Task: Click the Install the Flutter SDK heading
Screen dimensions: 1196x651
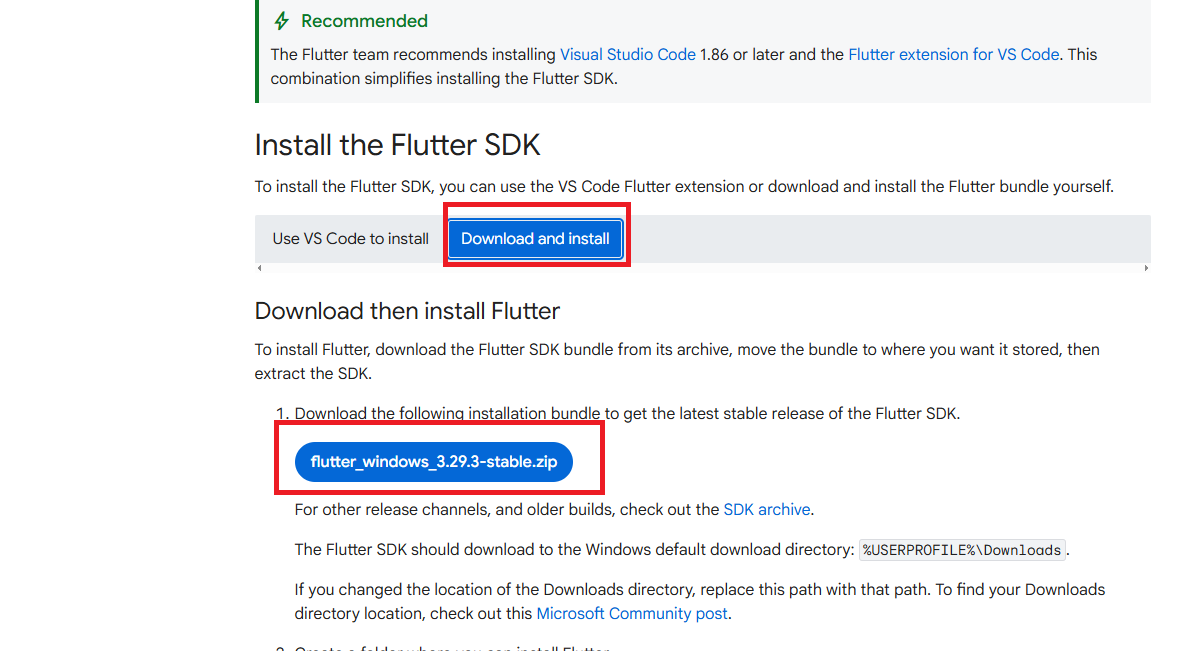Action: [396, 145]
